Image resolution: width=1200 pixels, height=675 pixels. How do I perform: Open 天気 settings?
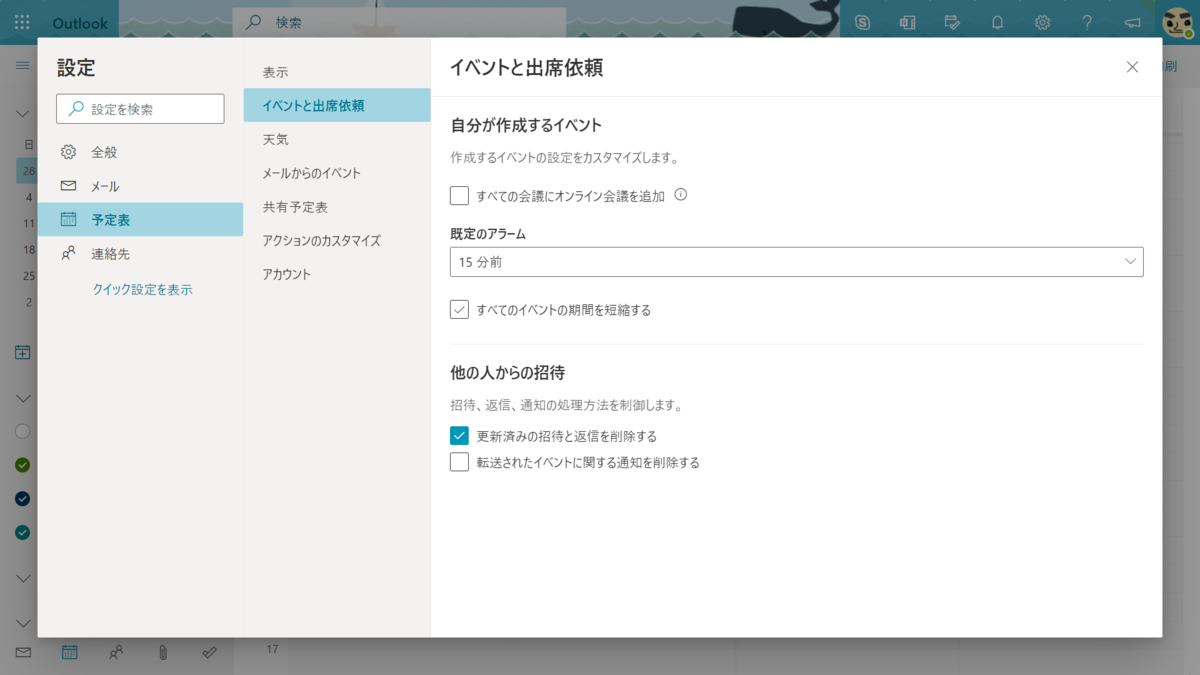coord(337,139)
